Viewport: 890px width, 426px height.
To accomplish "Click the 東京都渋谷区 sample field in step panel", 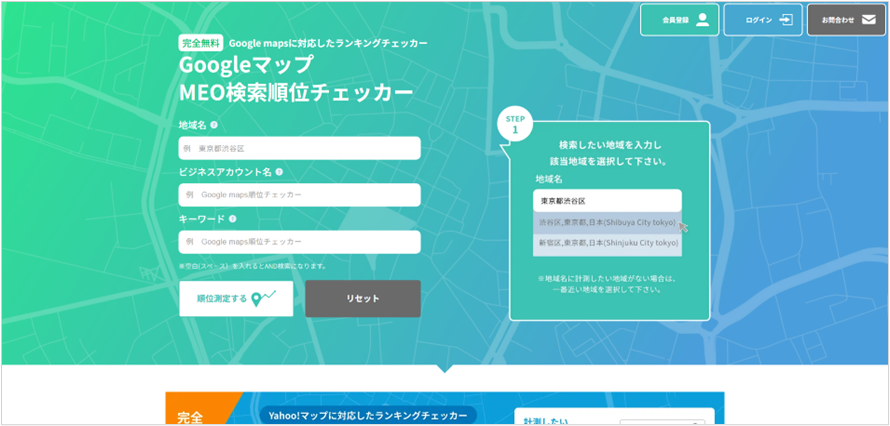I will (x=607, y=201).
